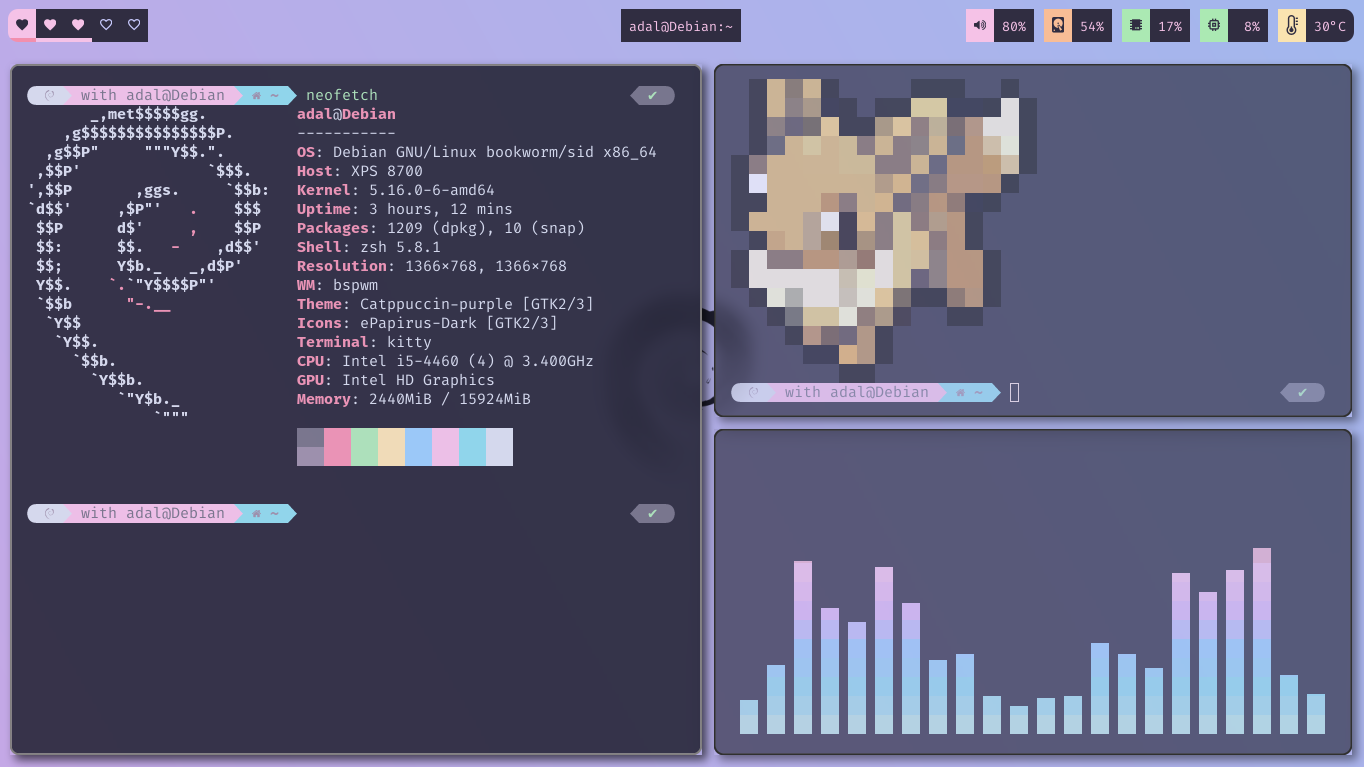
Task: Click the swirl icon in the pixel-art terminal prompt
Action: (x=752, y=392)
